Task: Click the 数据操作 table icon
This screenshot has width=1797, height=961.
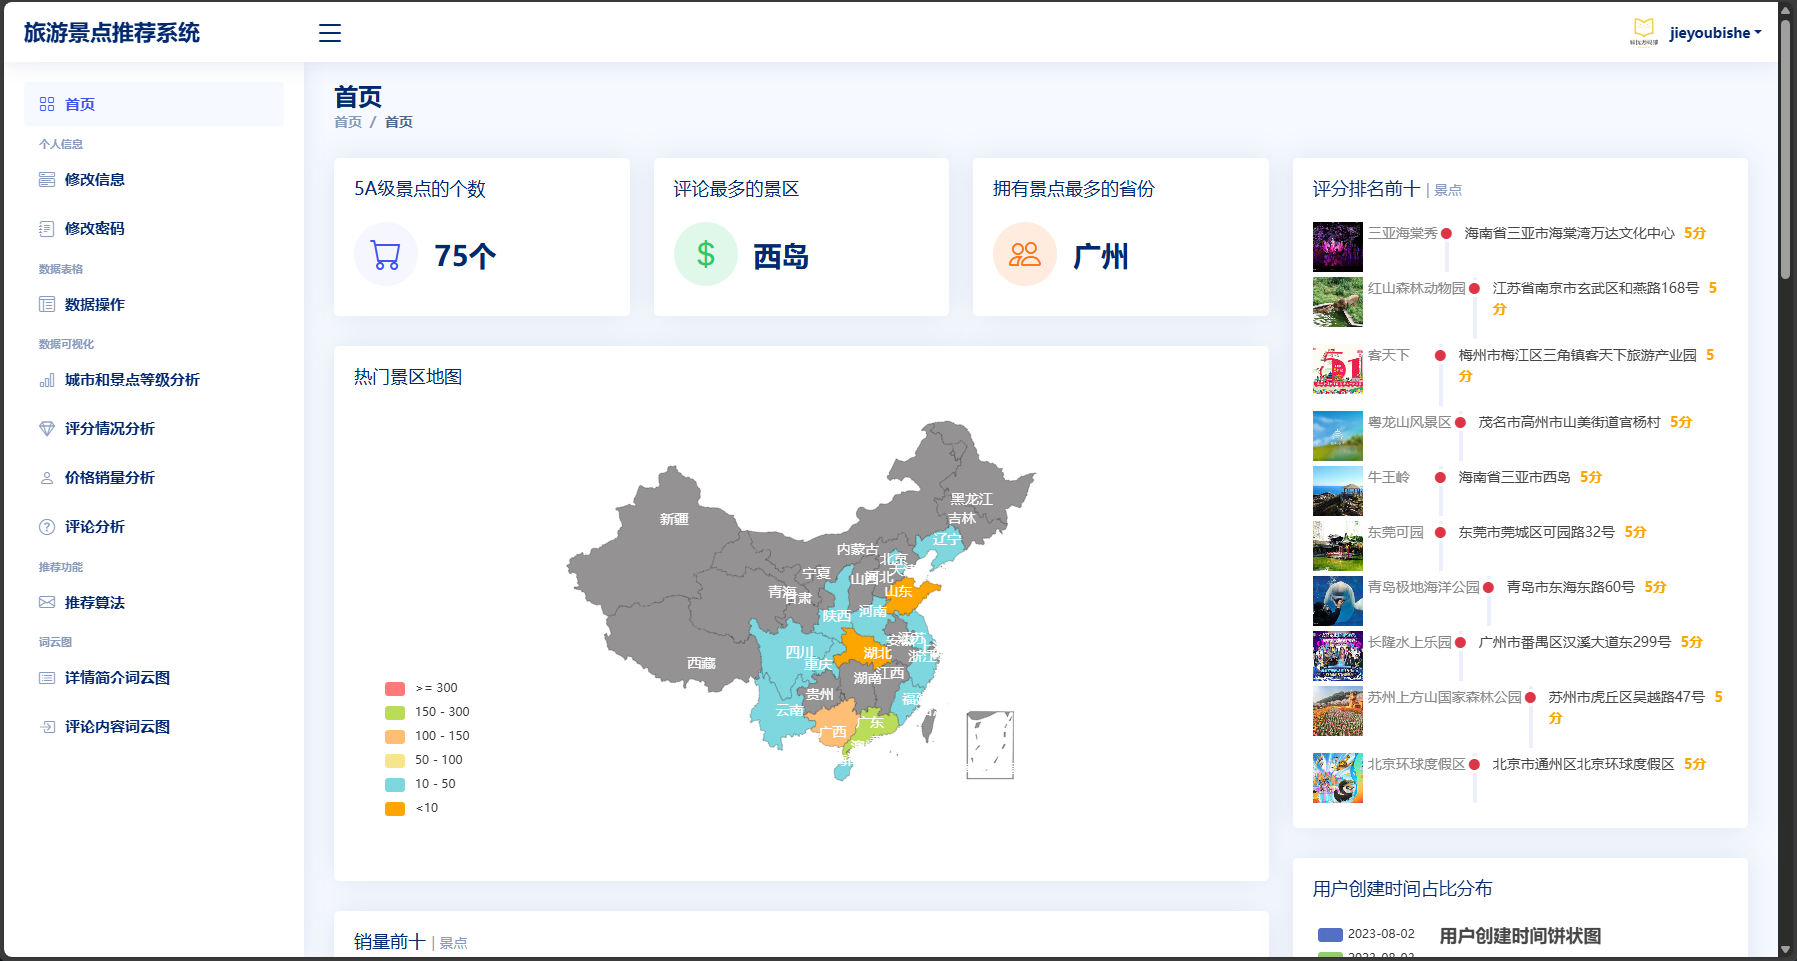Action: pos(47,305)
